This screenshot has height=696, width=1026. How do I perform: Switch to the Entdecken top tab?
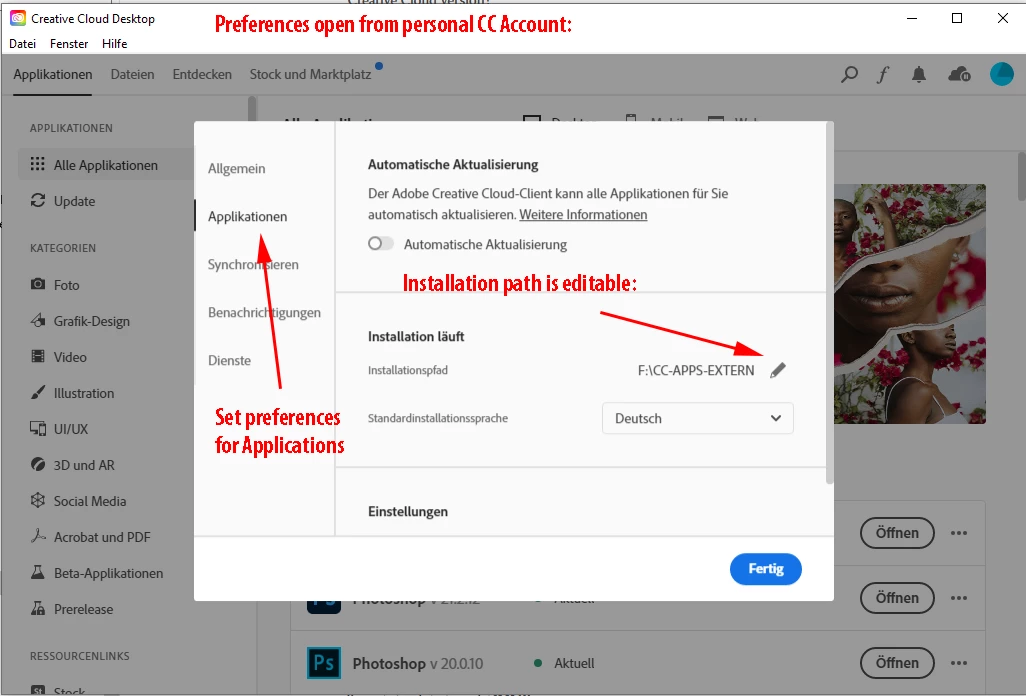(x=202, y=75)
